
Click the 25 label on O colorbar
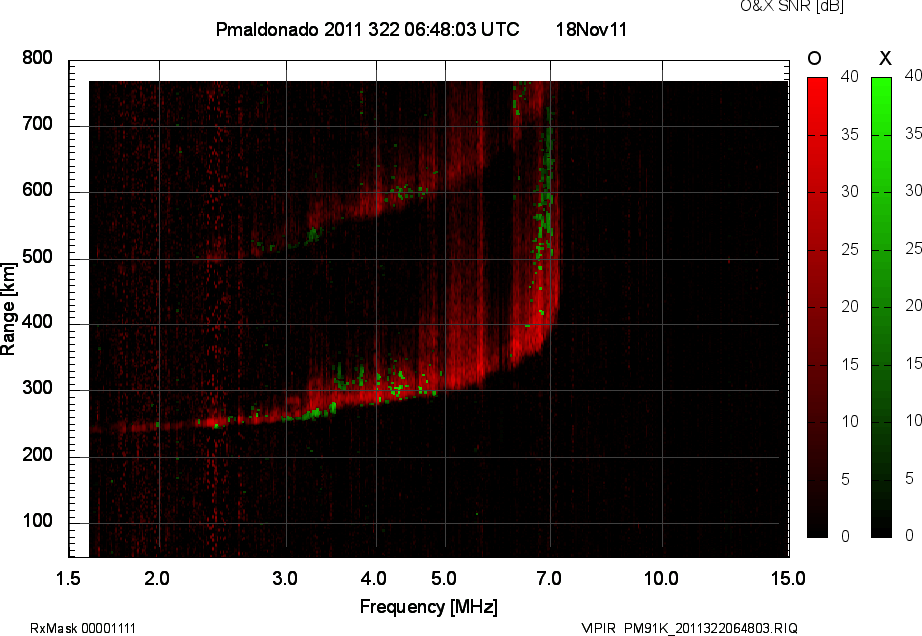pos(850,250)
